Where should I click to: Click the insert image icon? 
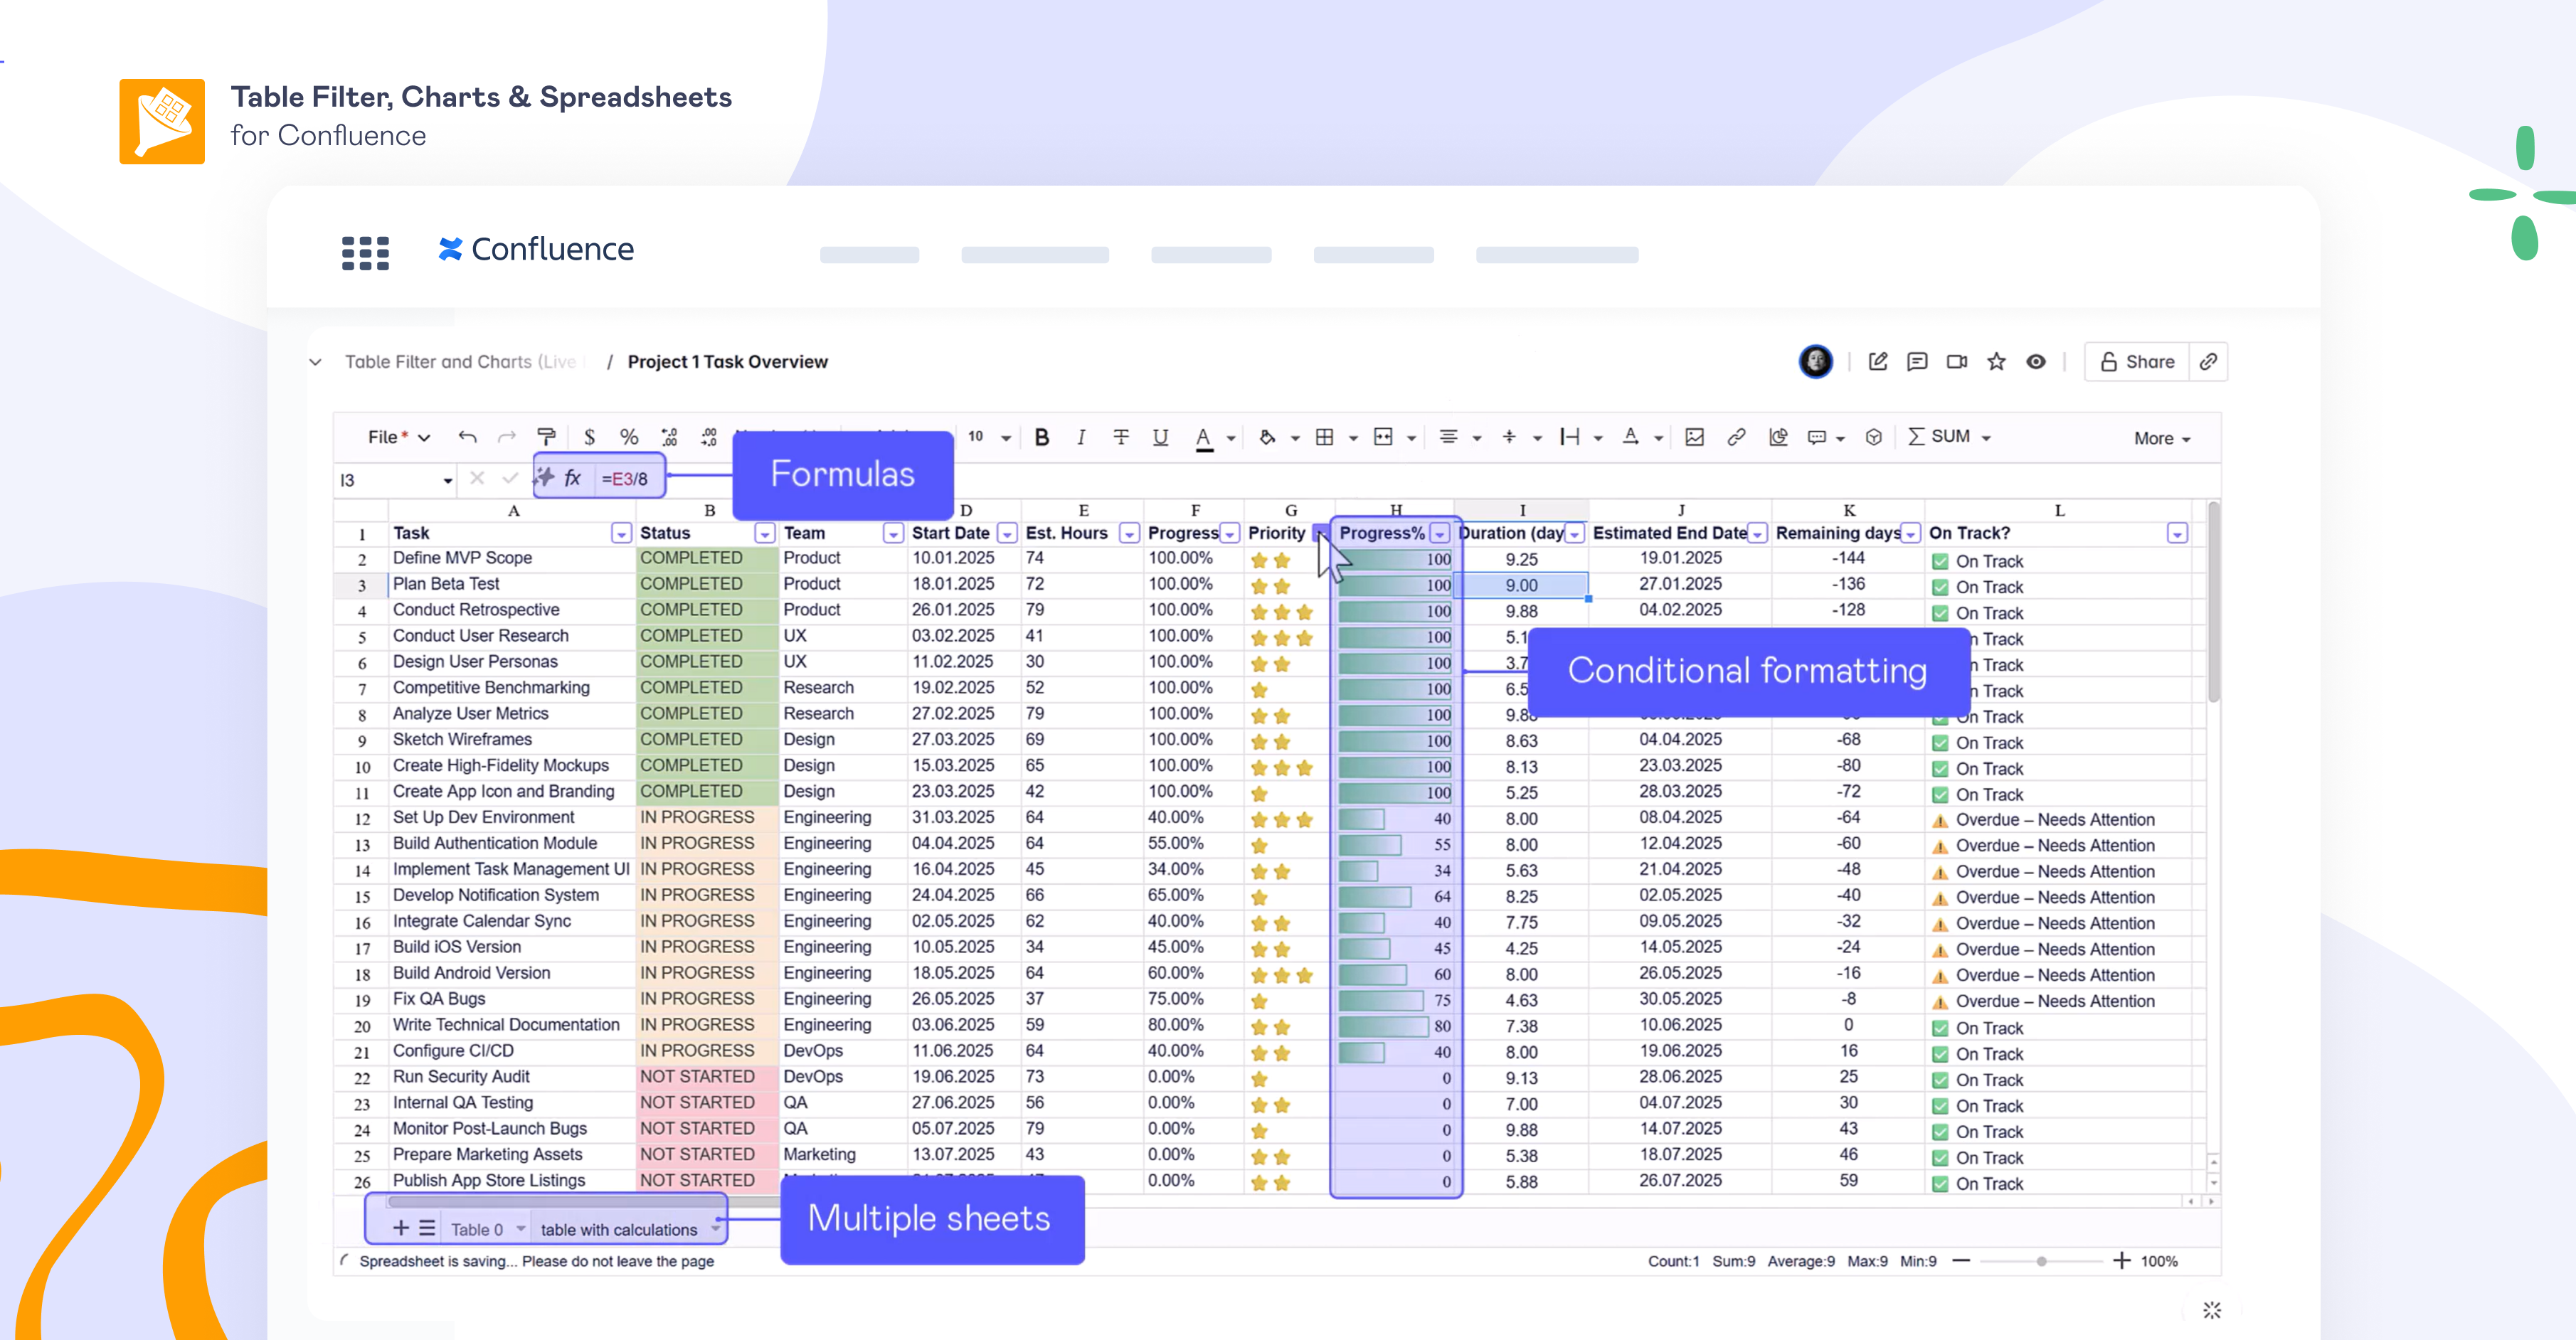(1694, 437)
